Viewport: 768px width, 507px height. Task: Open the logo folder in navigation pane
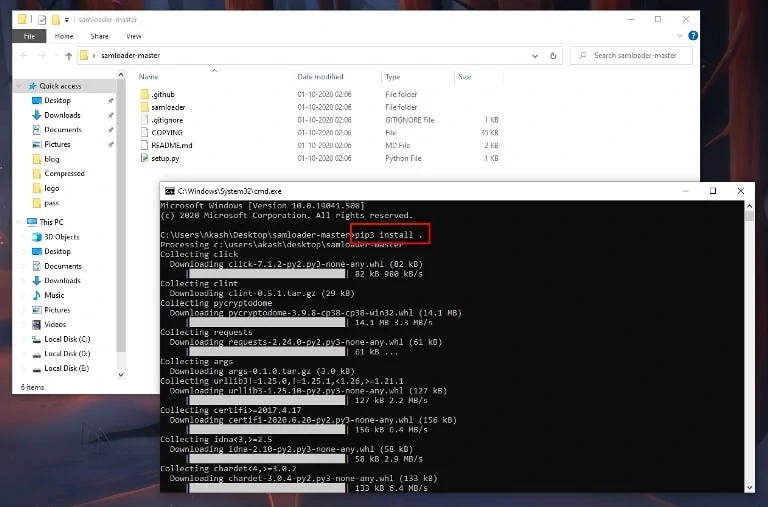51,188
